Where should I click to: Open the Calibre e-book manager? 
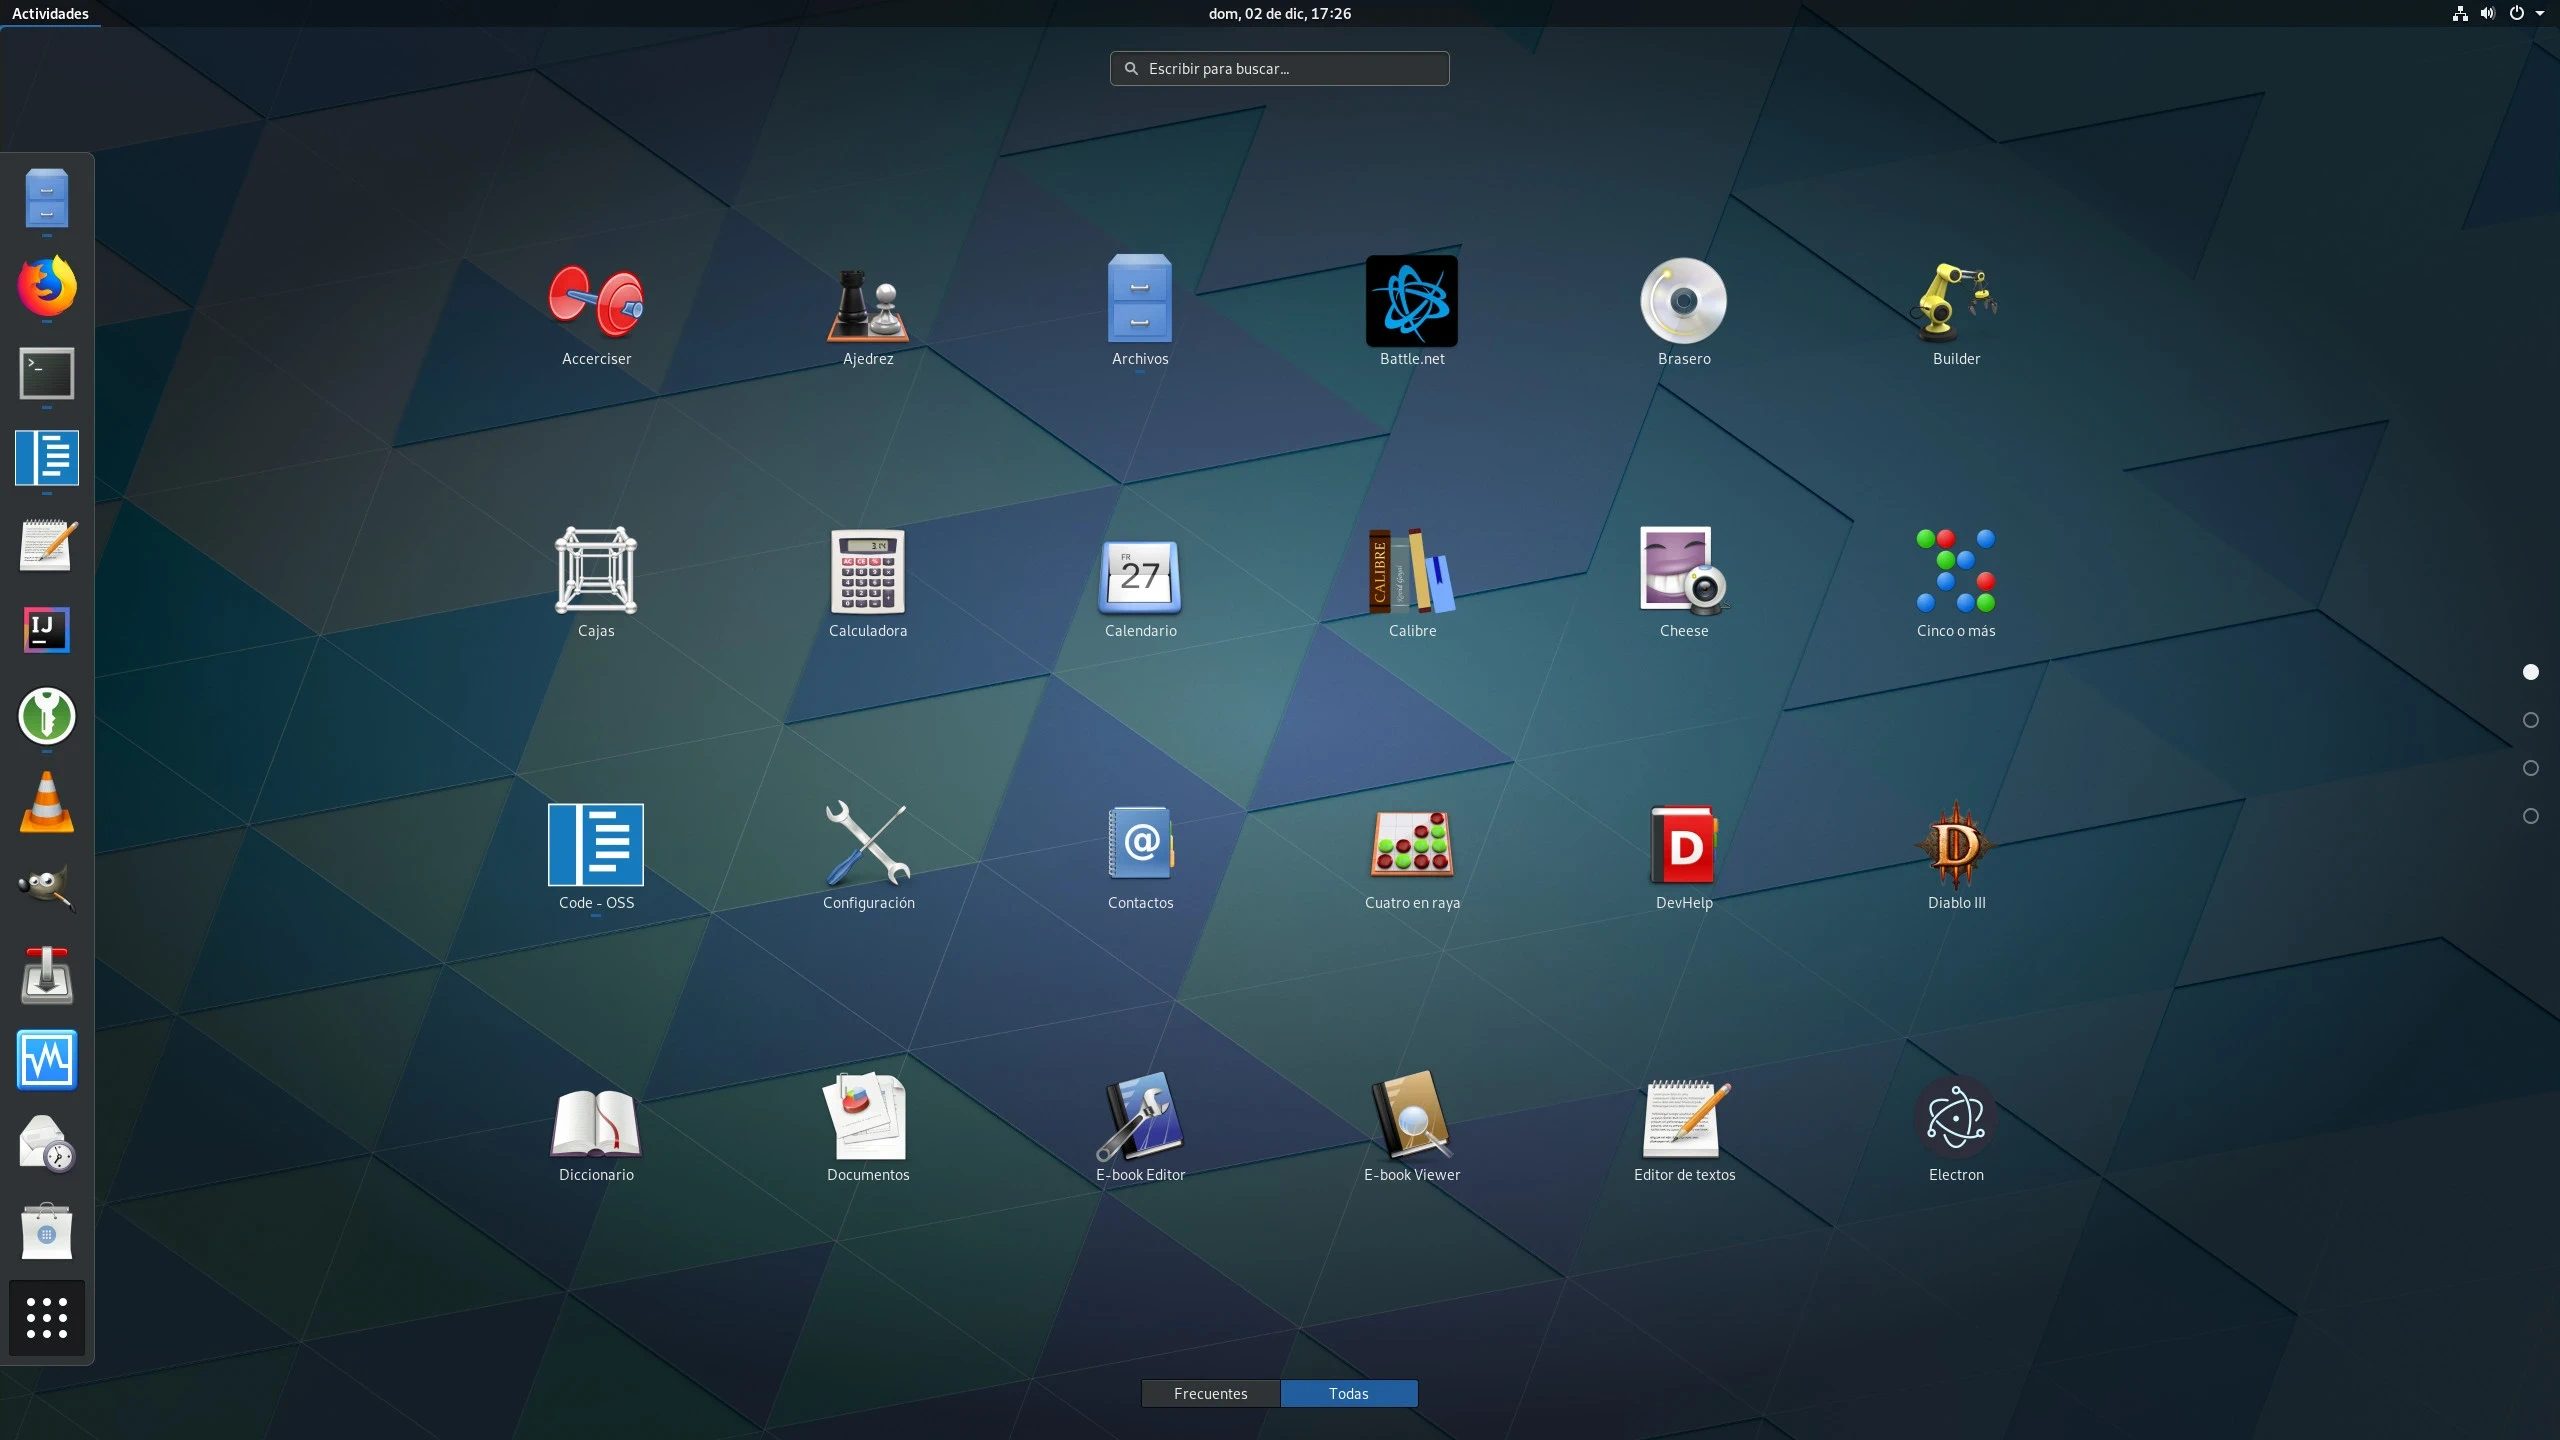click(1411, 573)
